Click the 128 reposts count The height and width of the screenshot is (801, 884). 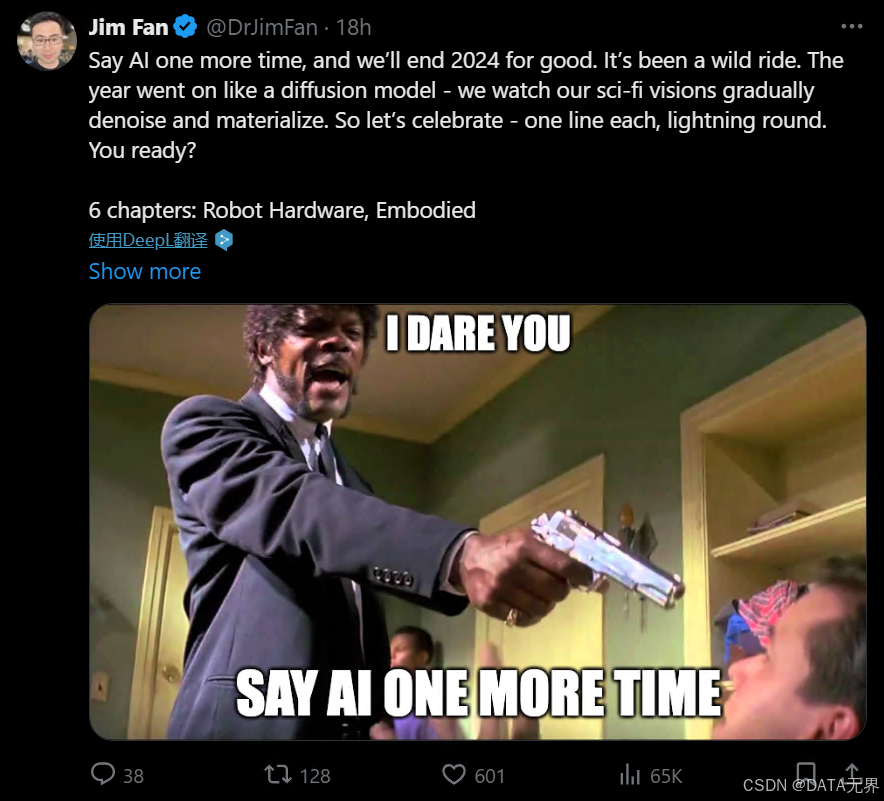315,776
